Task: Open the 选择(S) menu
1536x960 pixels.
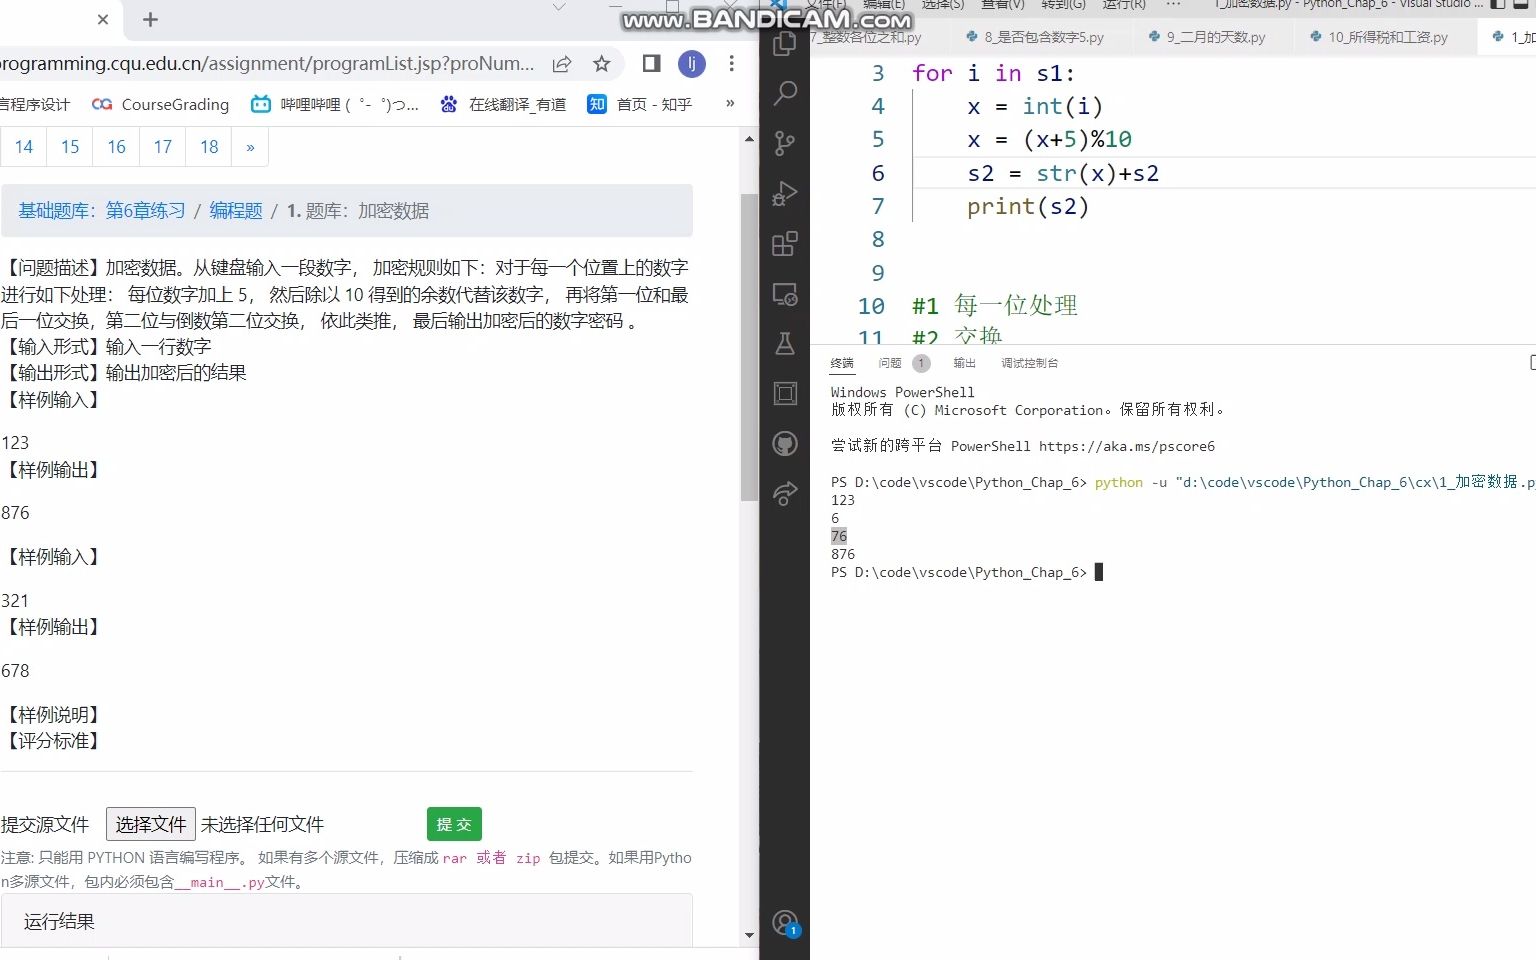Action: tap(942, 5)
